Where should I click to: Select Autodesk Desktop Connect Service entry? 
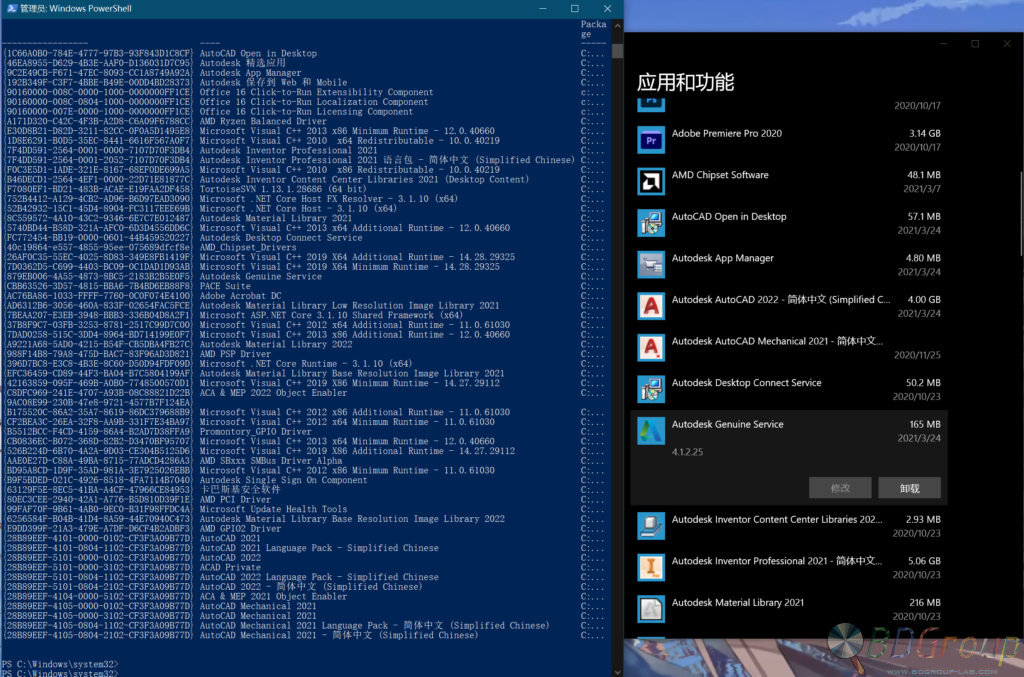789,390
